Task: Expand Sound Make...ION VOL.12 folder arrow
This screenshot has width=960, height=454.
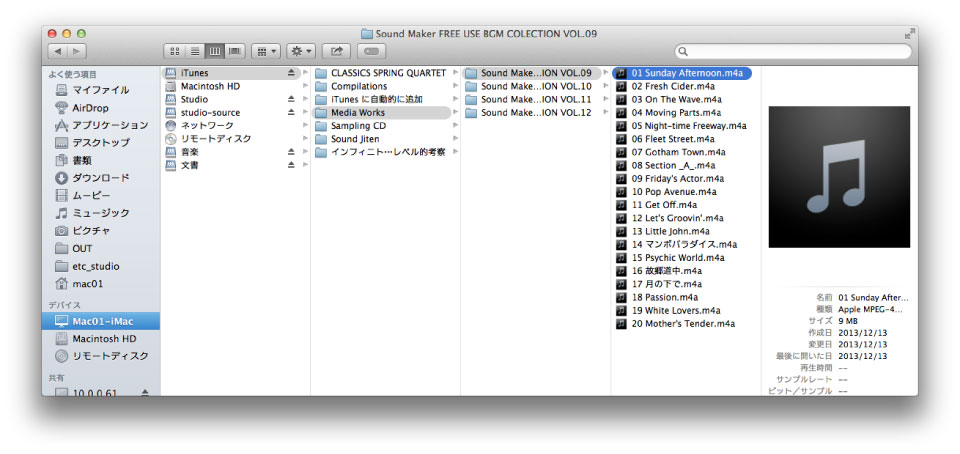Action: [x=606, y=113]
